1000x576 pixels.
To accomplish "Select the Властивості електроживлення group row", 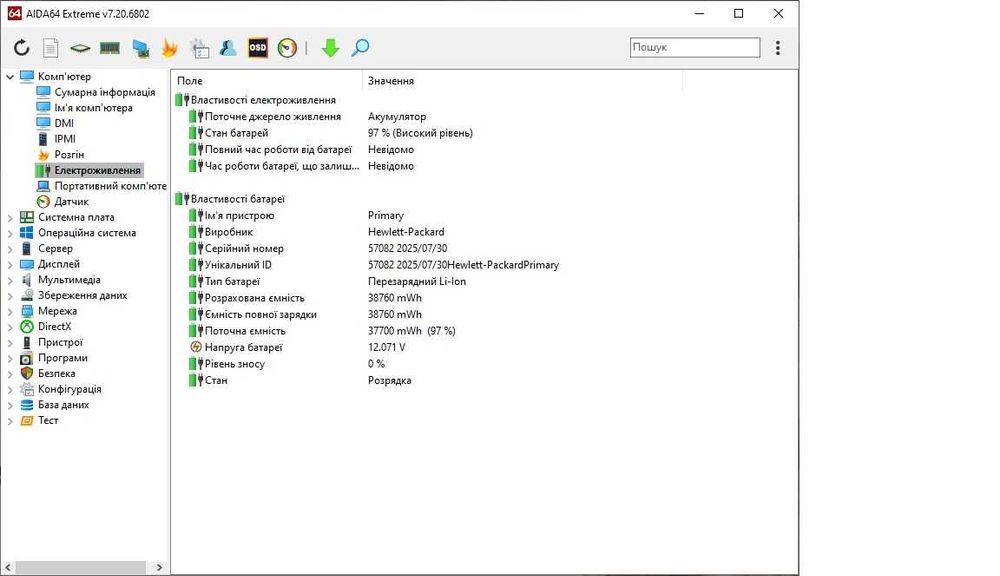I will pos(263,100).
